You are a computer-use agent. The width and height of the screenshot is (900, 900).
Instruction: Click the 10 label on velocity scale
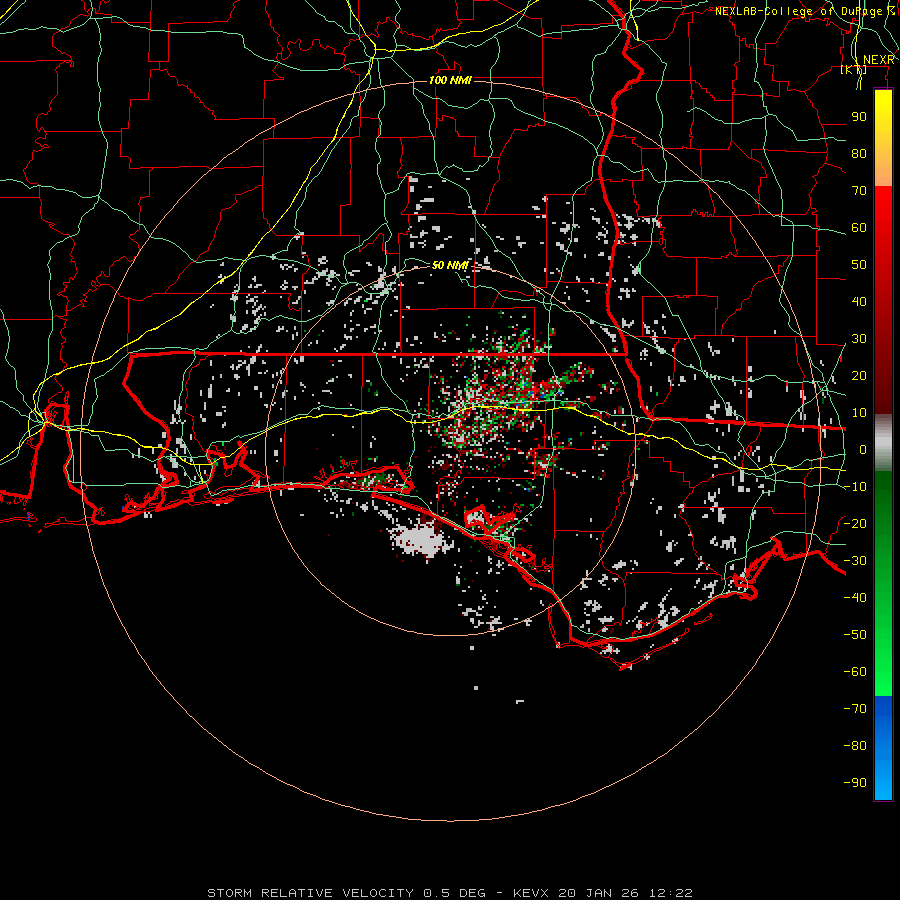pyautogui.click(x=859, y=413)
